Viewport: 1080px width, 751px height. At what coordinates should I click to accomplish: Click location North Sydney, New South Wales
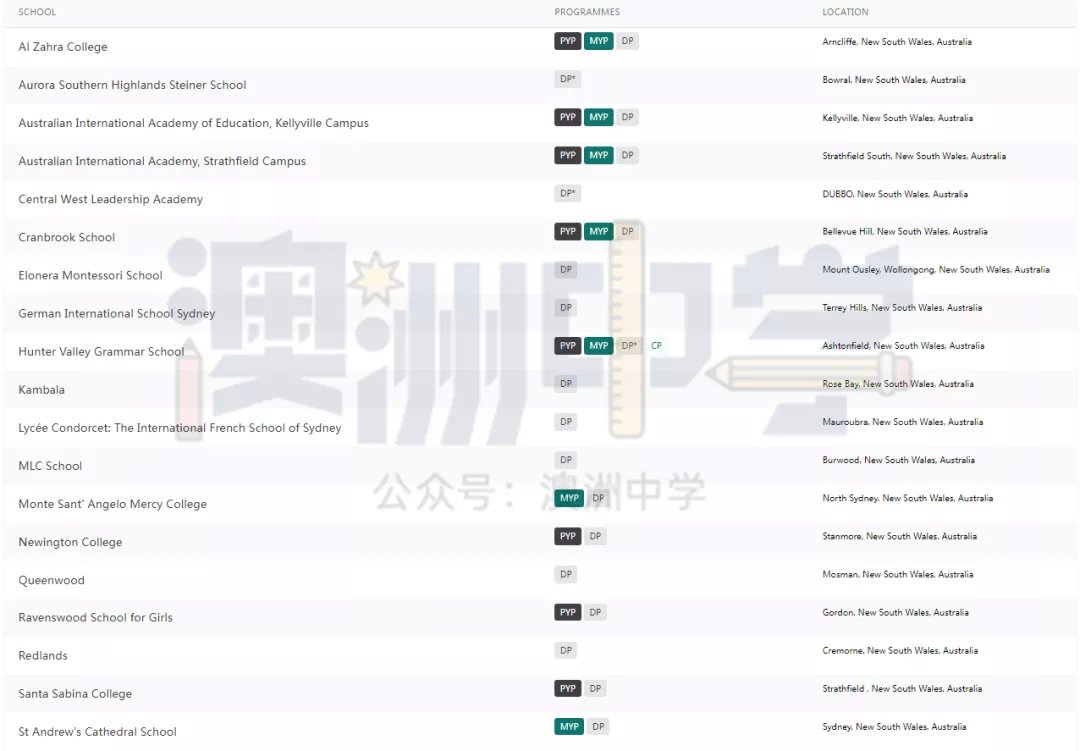coord(907,498)
